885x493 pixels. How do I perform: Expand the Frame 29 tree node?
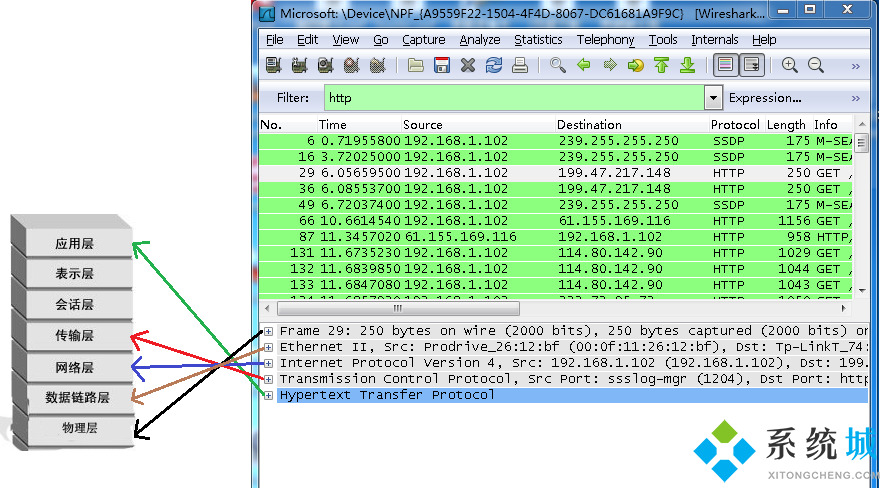[x=269, y=331]
